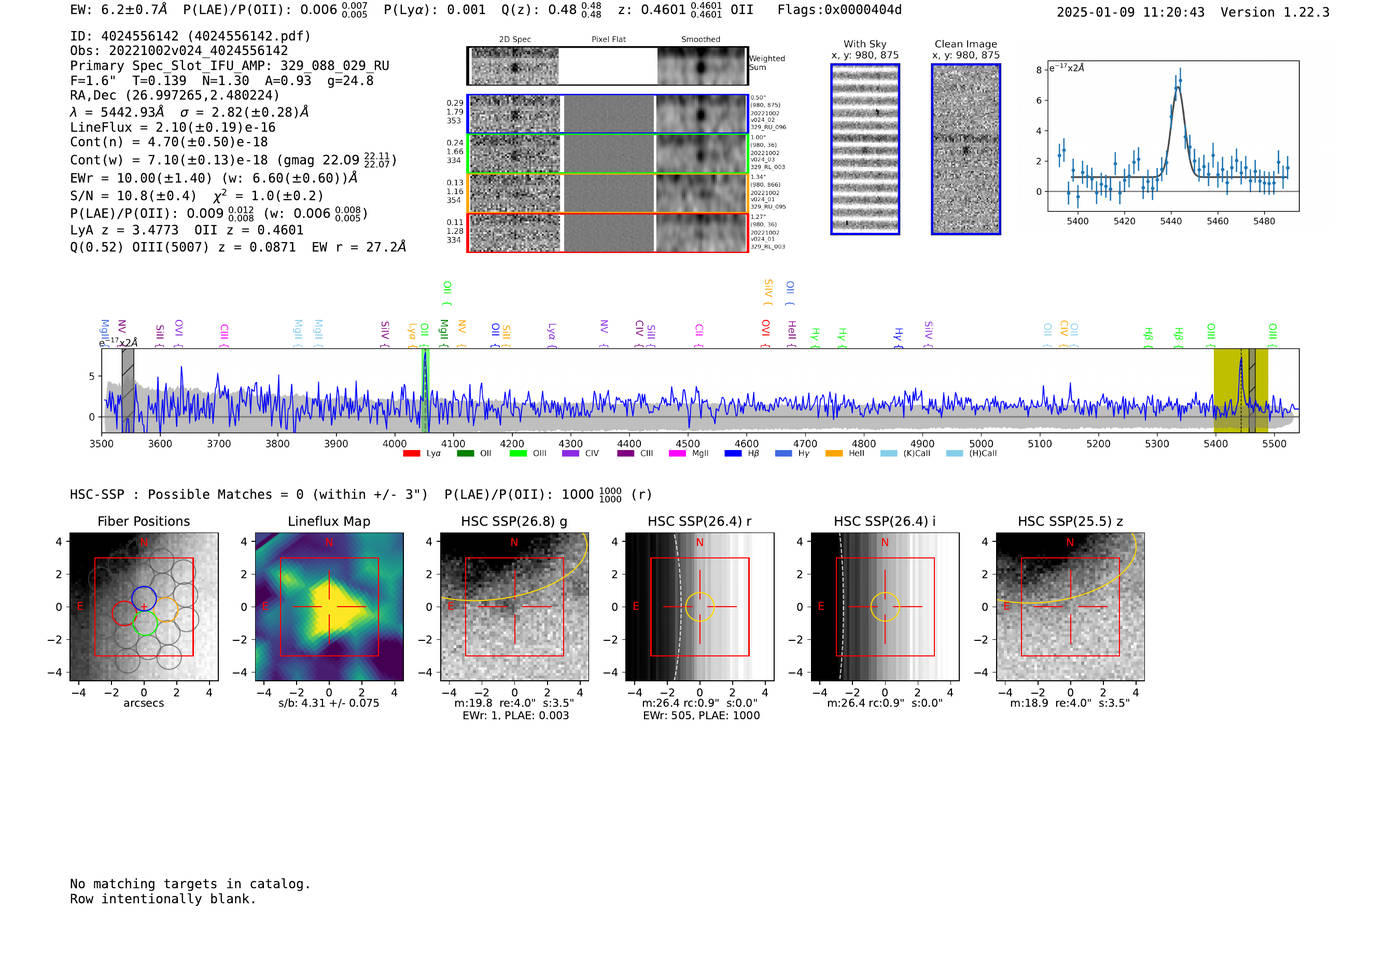This screenshot has width=1400, height=953.
Task: Click the (K)CaII light blue legend swatch
Action: coord(889,454)
